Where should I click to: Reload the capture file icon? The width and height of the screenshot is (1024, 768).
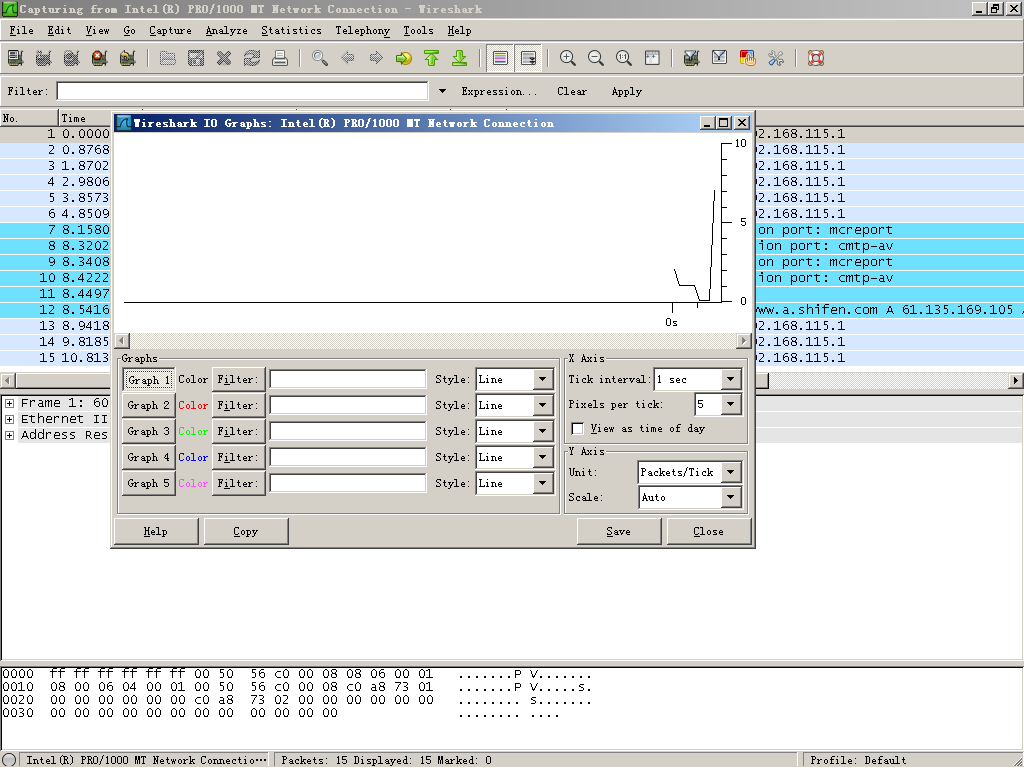click(252, 58)
